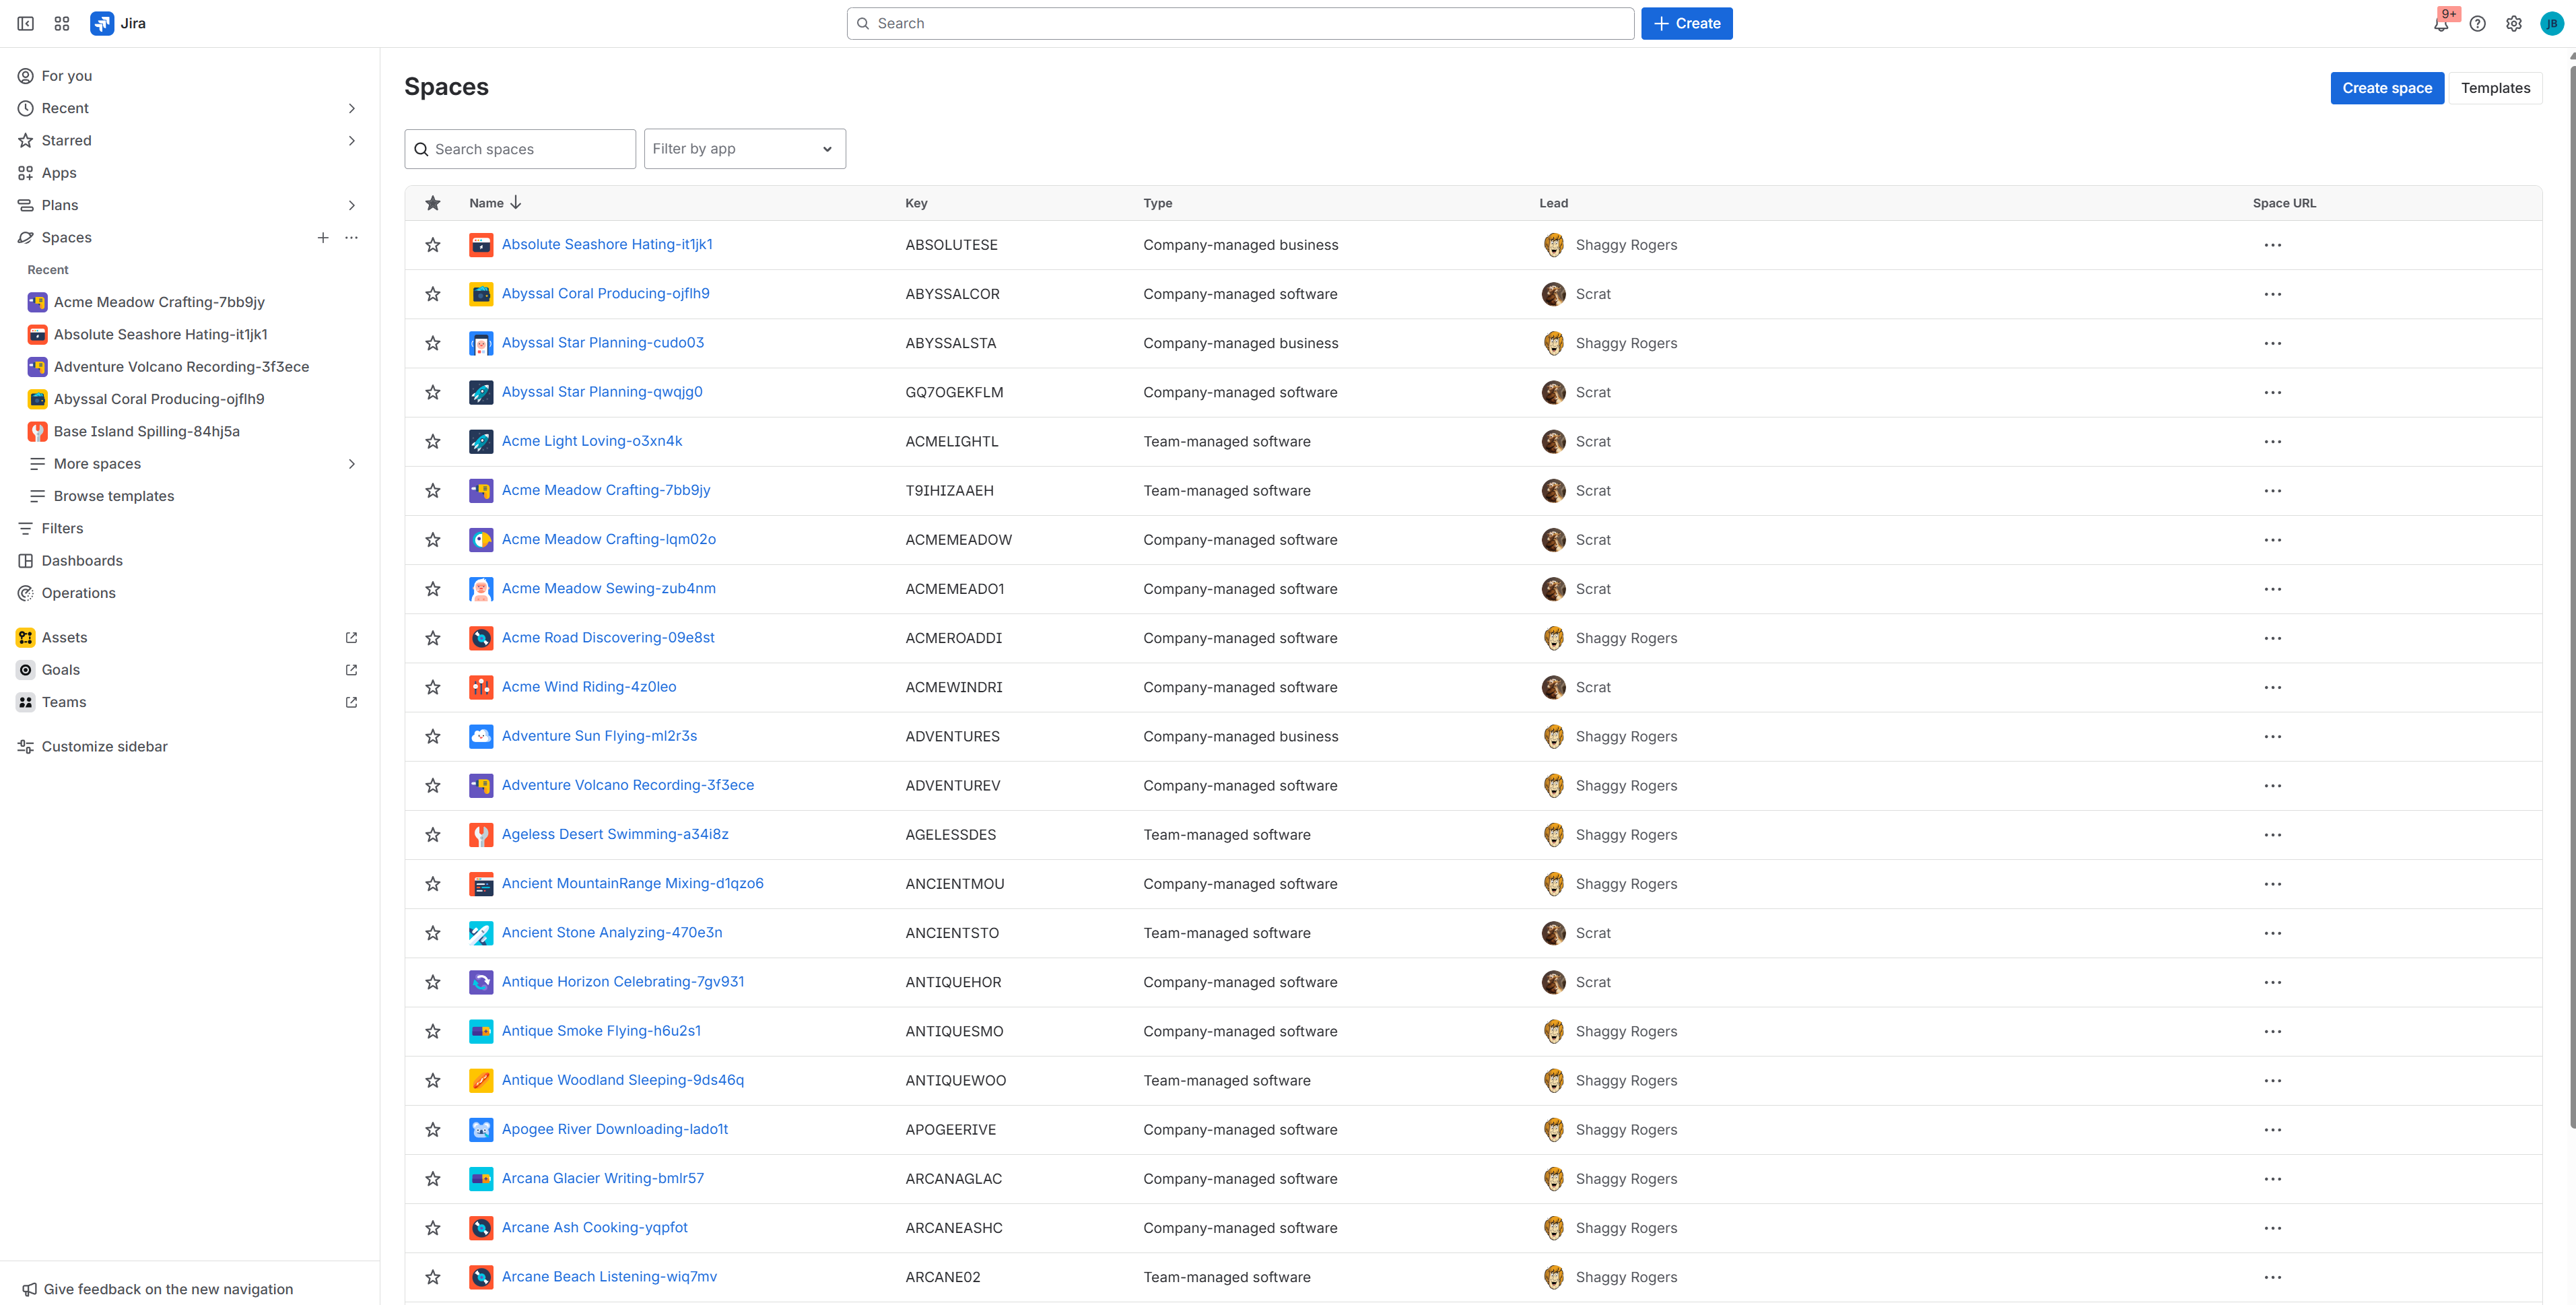The height and width of the screenshot is (1305, 2576).
Task: Open the settings gear icon
Action: (x=2513, y=24)
